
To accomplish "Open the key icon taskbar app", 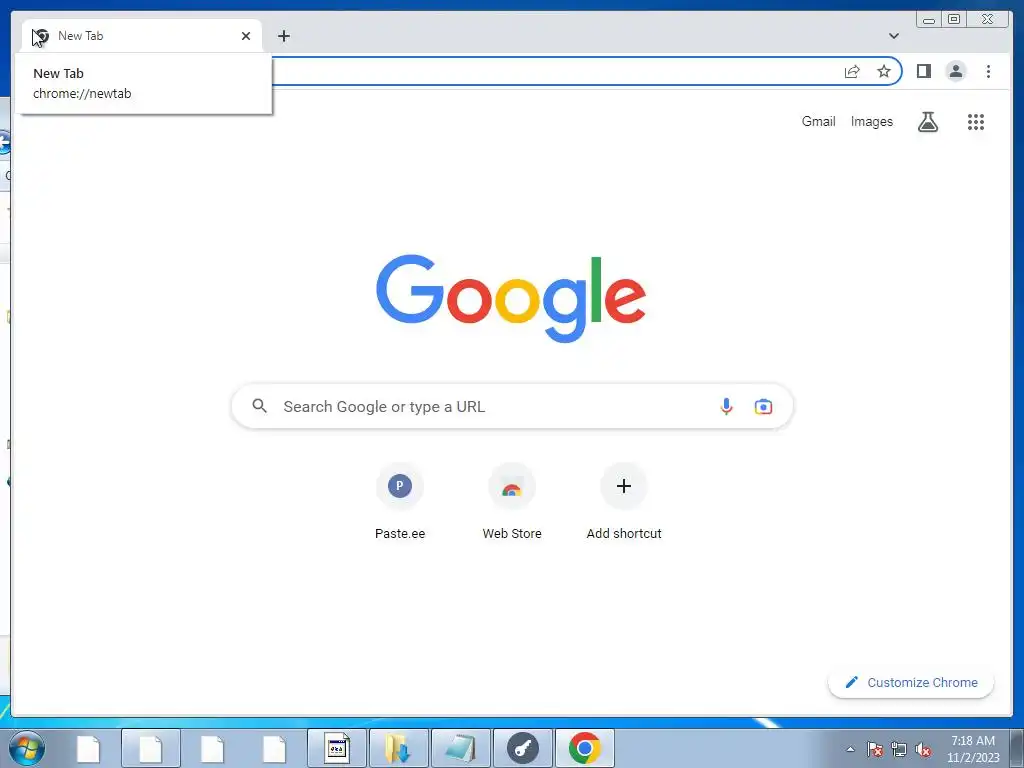I will point(522,748).
